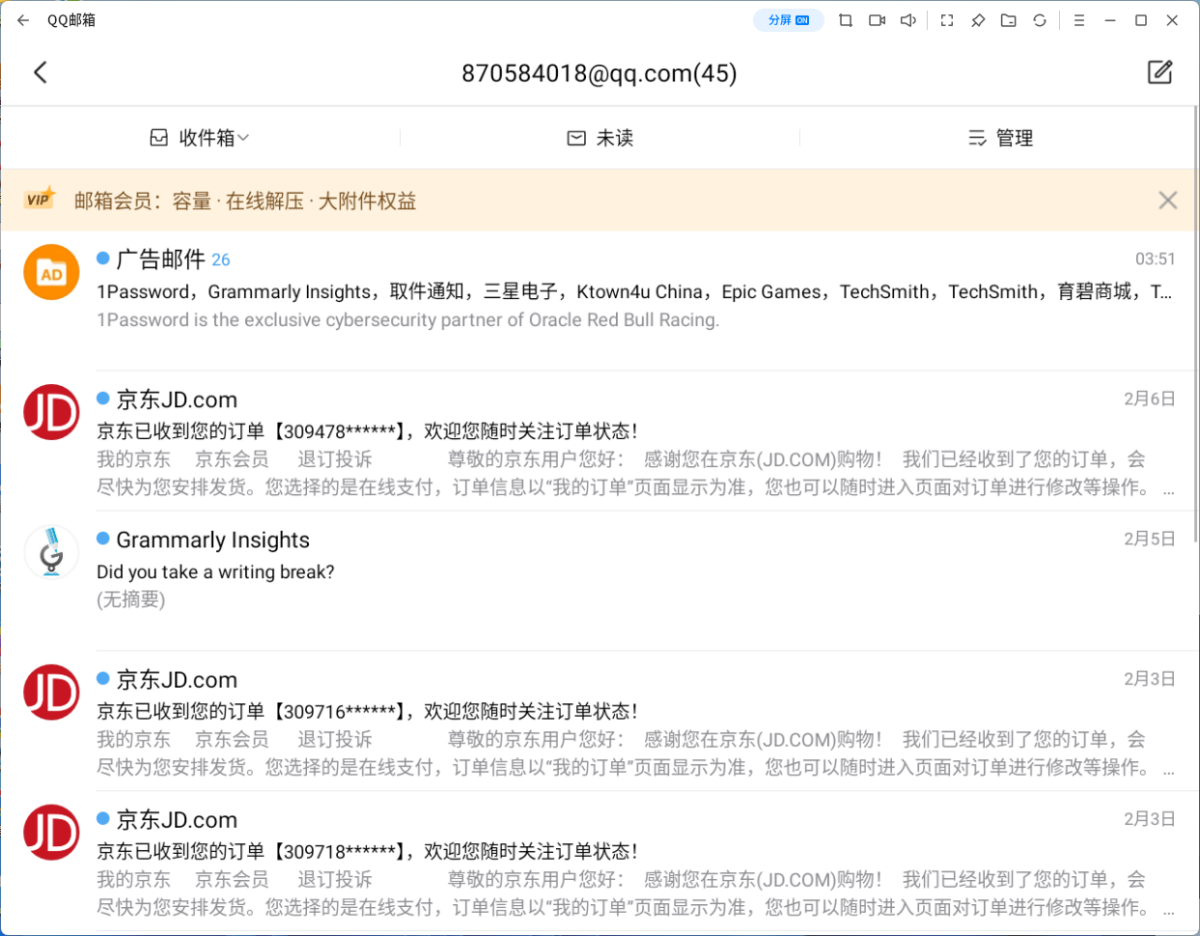Pin the window with the pin icon
Image resolution: width=1200 pixels, height=936 pixels.
click(x=978, y=20)
